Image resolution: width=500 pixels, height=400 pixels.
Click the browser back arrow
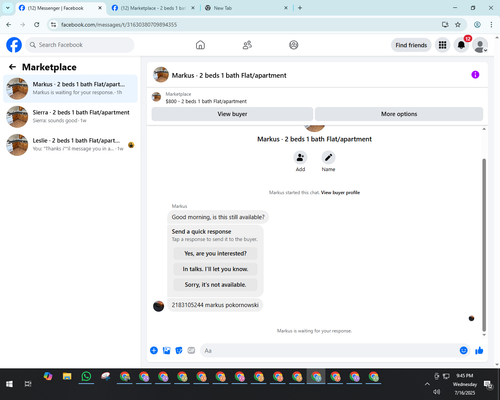[x=9, y=25]
